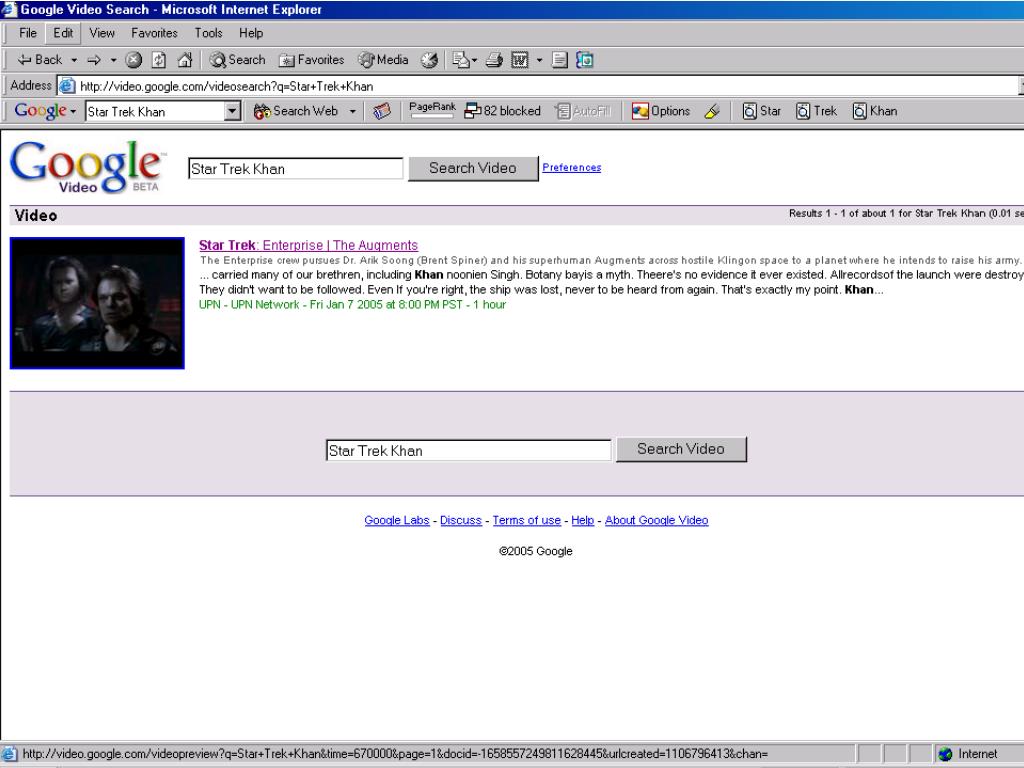Click the bottom video search input field

(x=468, y=450)
